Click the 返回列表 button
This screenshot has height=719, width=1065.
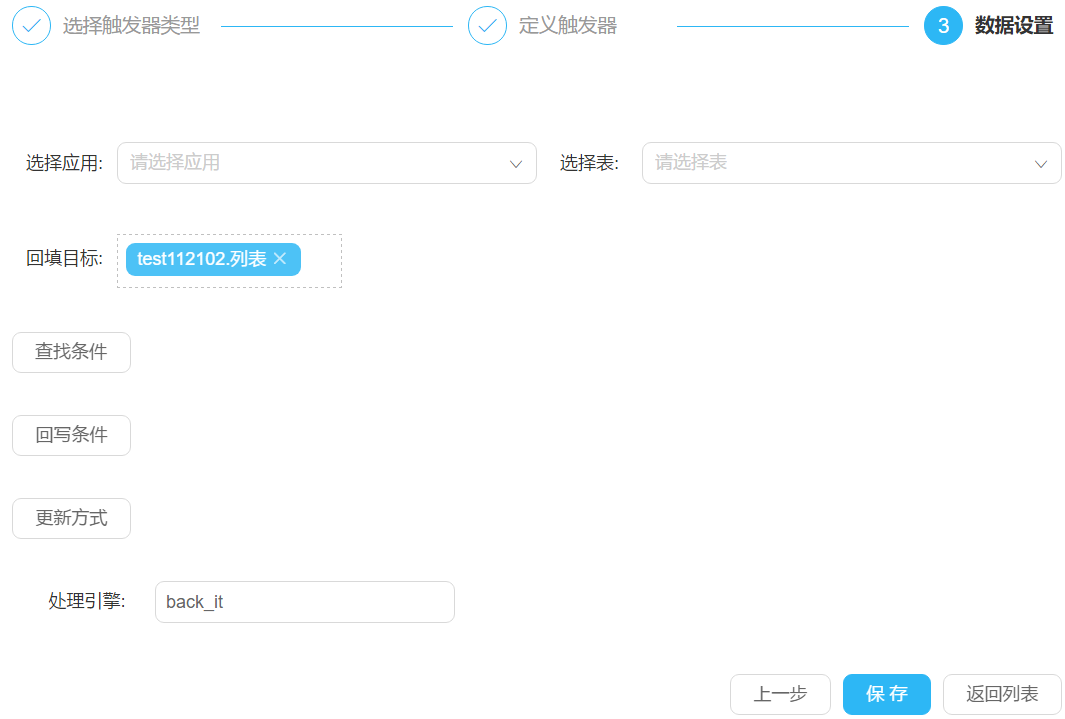pyautogui.click(x=1001, y=694)
